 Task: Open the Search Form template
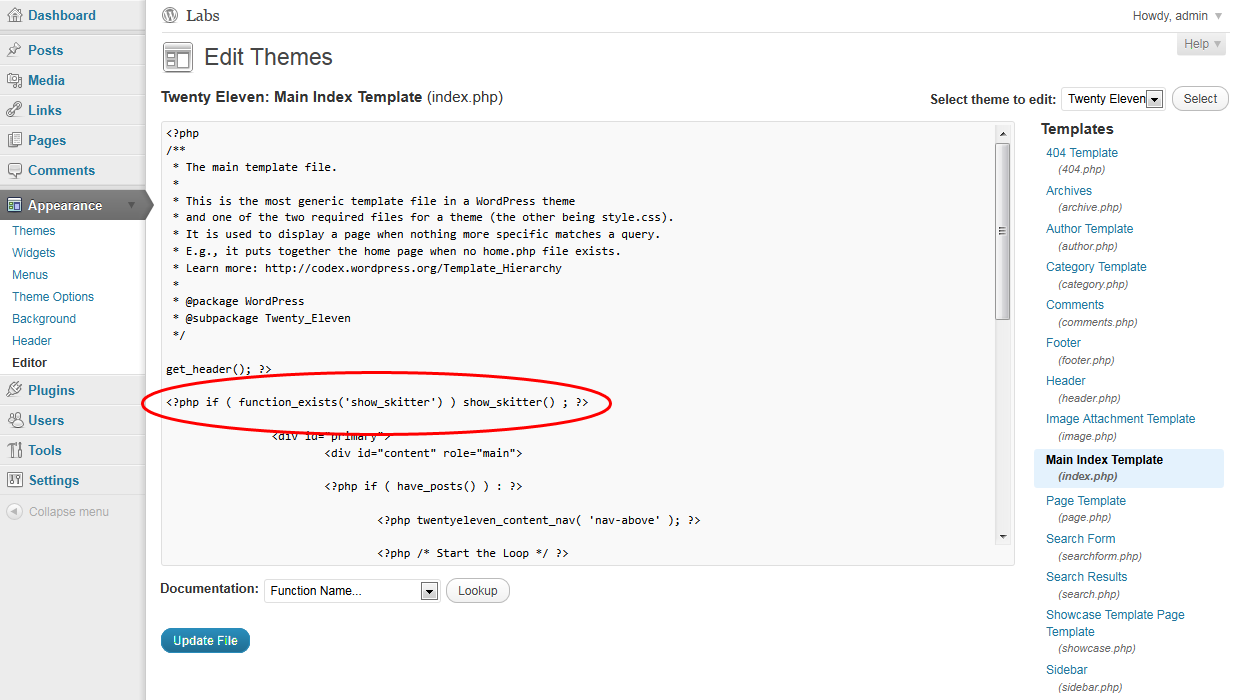(1080, 539)
